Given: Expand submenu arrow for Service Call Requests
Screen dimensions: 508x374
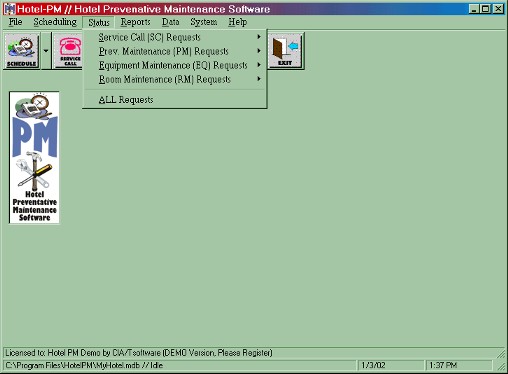Looking at the screenshot, I should (x=259, y=37).
